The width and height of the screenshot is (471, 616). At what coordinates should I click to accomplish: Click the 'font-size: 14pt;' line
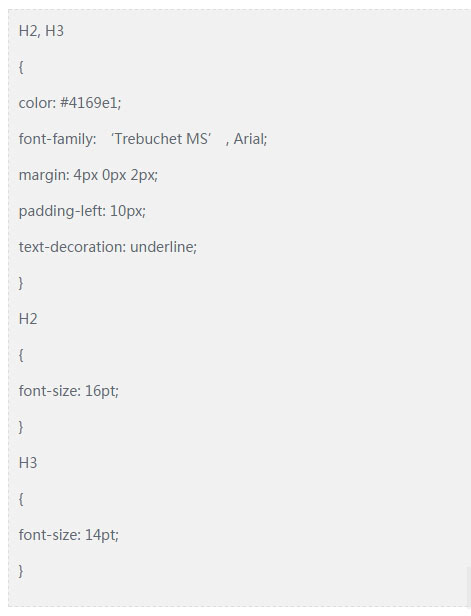69,535
